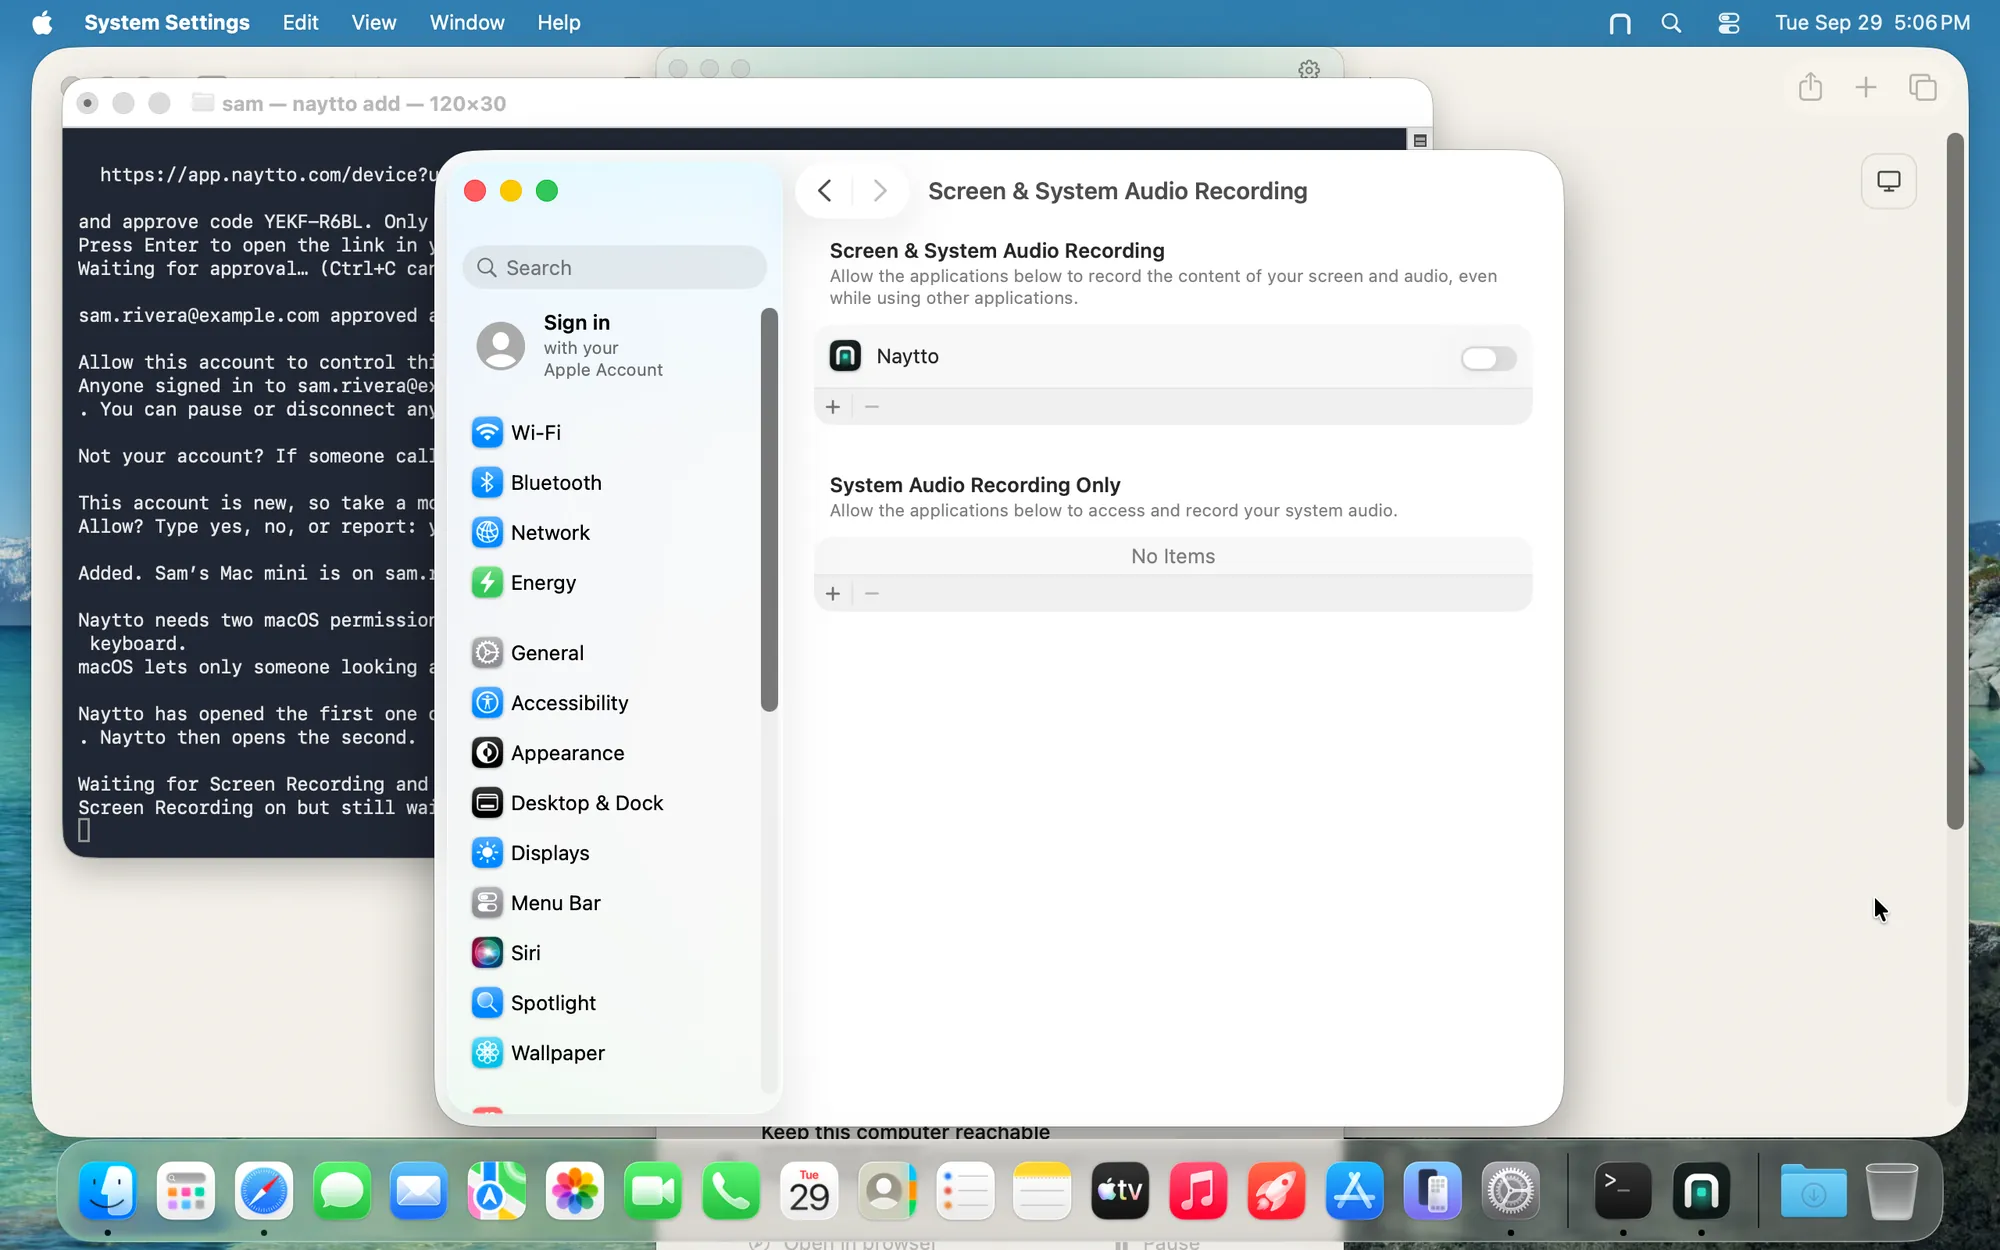The width and height of the screenshot is (2000, 1250).
Task: Open Notes from the Dock
Action: 1042,1191
